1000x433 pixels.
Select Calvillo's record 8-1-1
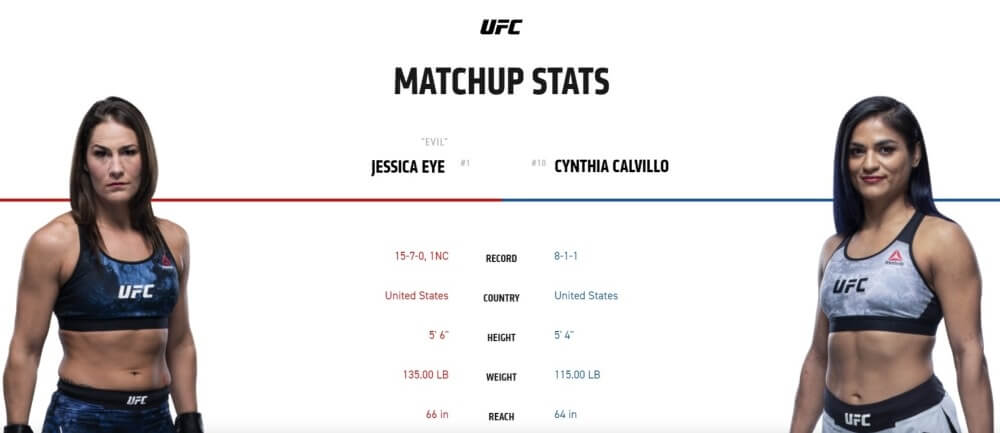(x=566, y=256)
